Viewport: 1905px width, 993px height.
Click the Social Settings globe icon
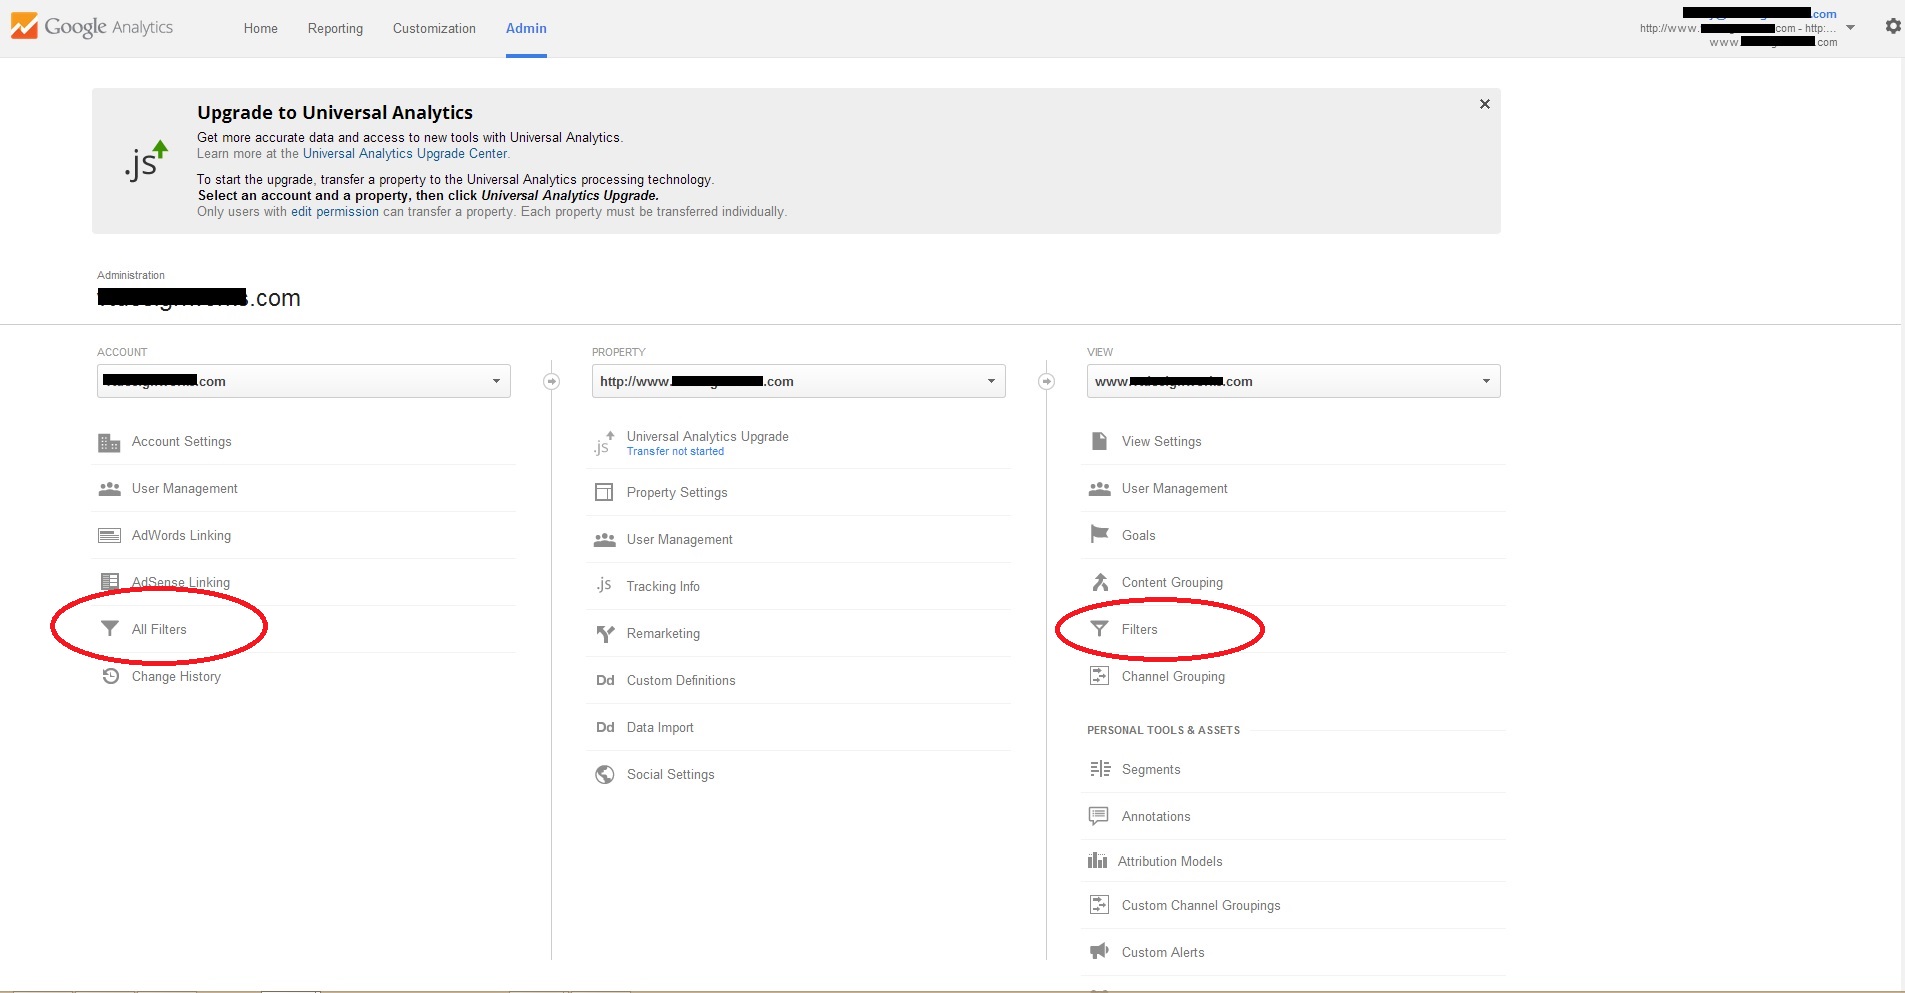pyautogui.click(x=605, y=775)
